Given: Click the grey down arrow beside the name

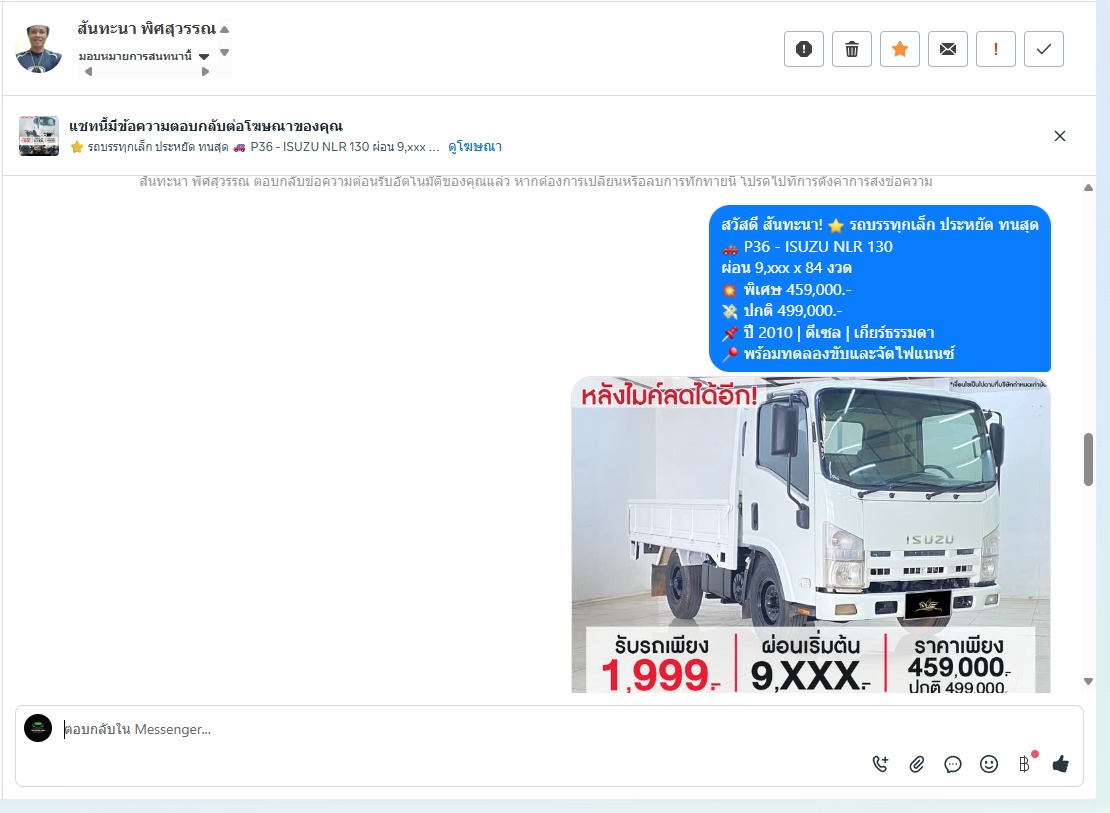Looking at the screenshot, I should click(224, 52).
